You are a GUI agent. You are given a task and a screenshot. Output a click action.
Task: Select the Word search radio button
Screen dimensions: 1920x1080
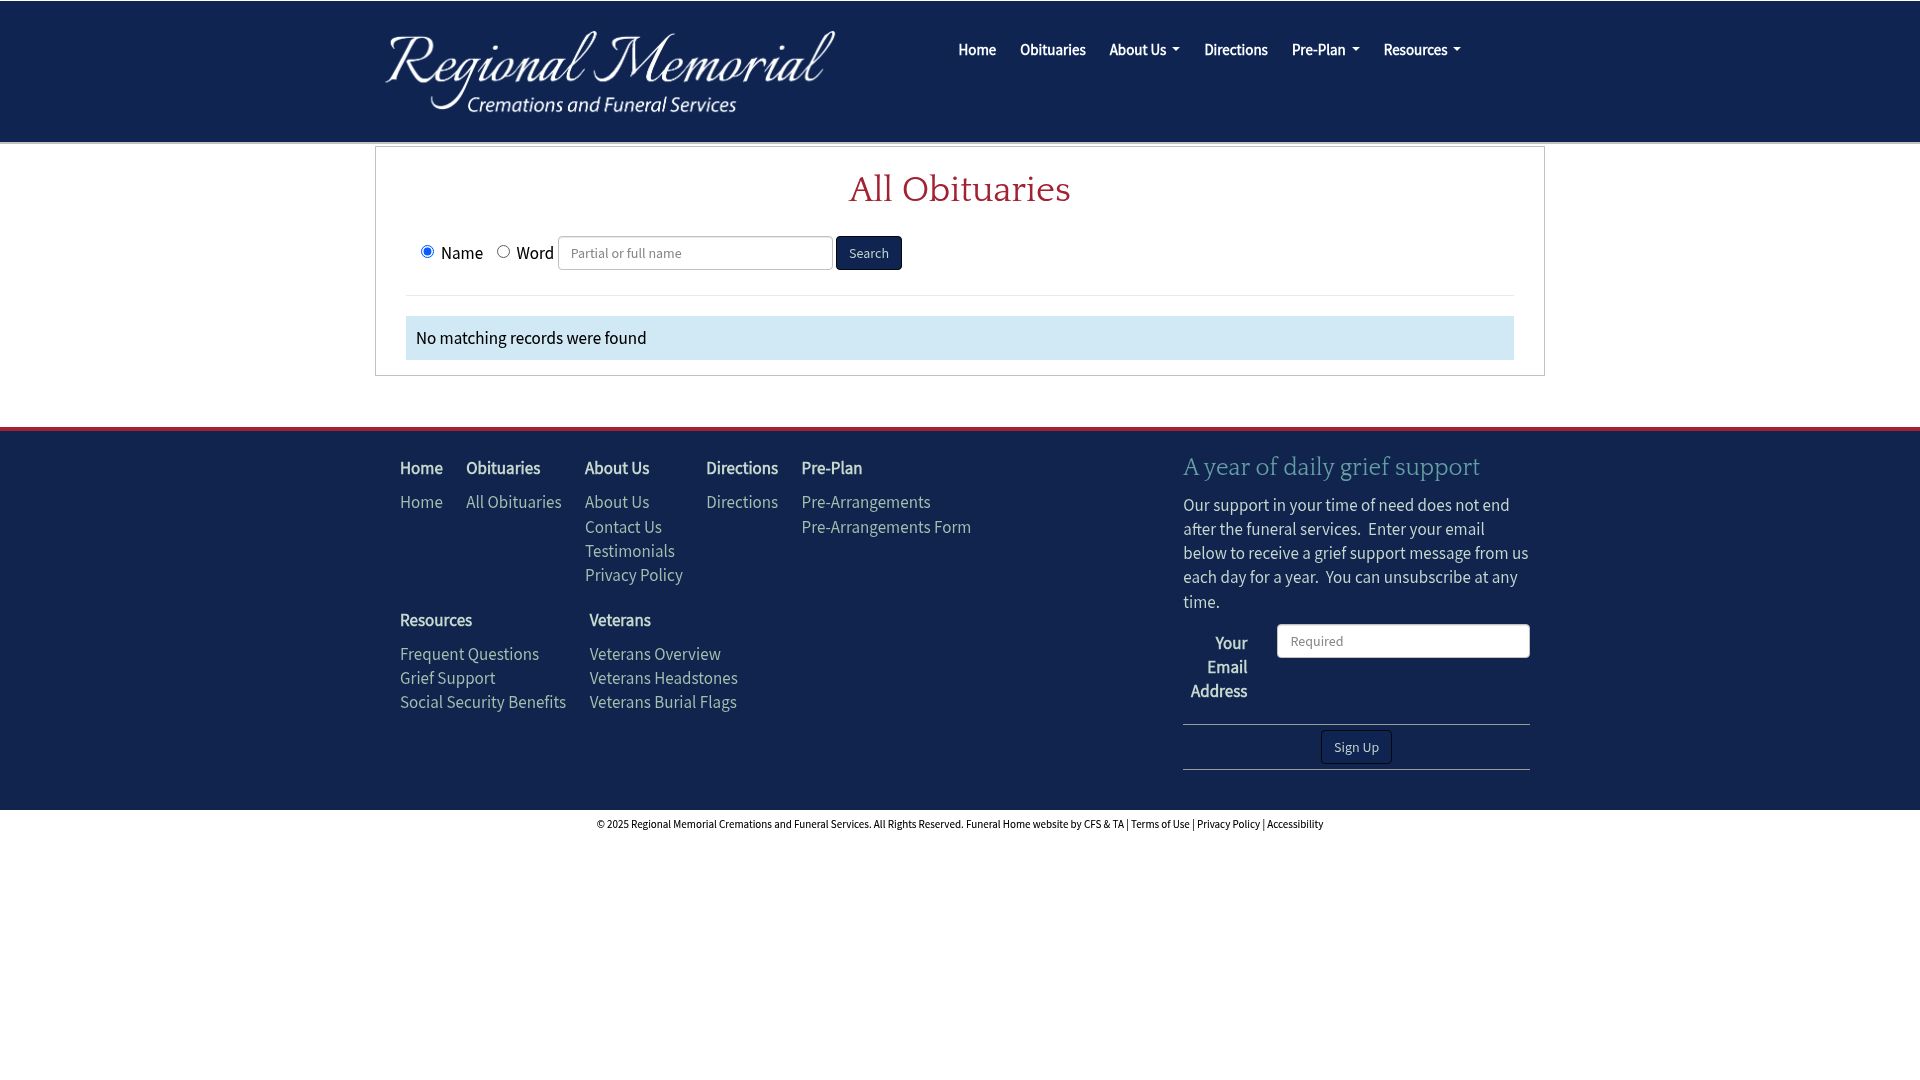coord(504,252)
